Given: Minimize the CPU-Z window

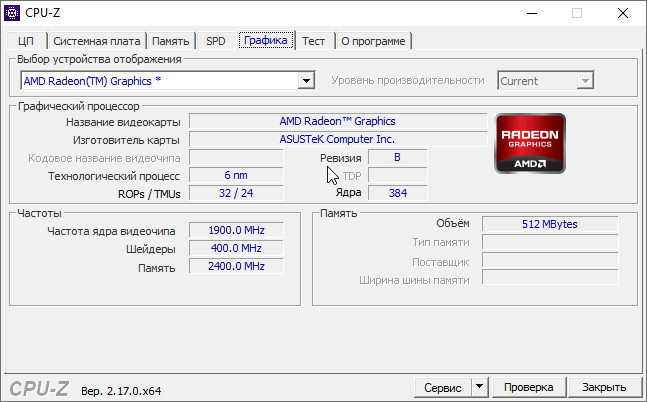Looking at the screenshot, I should click(x=530, y=13).
